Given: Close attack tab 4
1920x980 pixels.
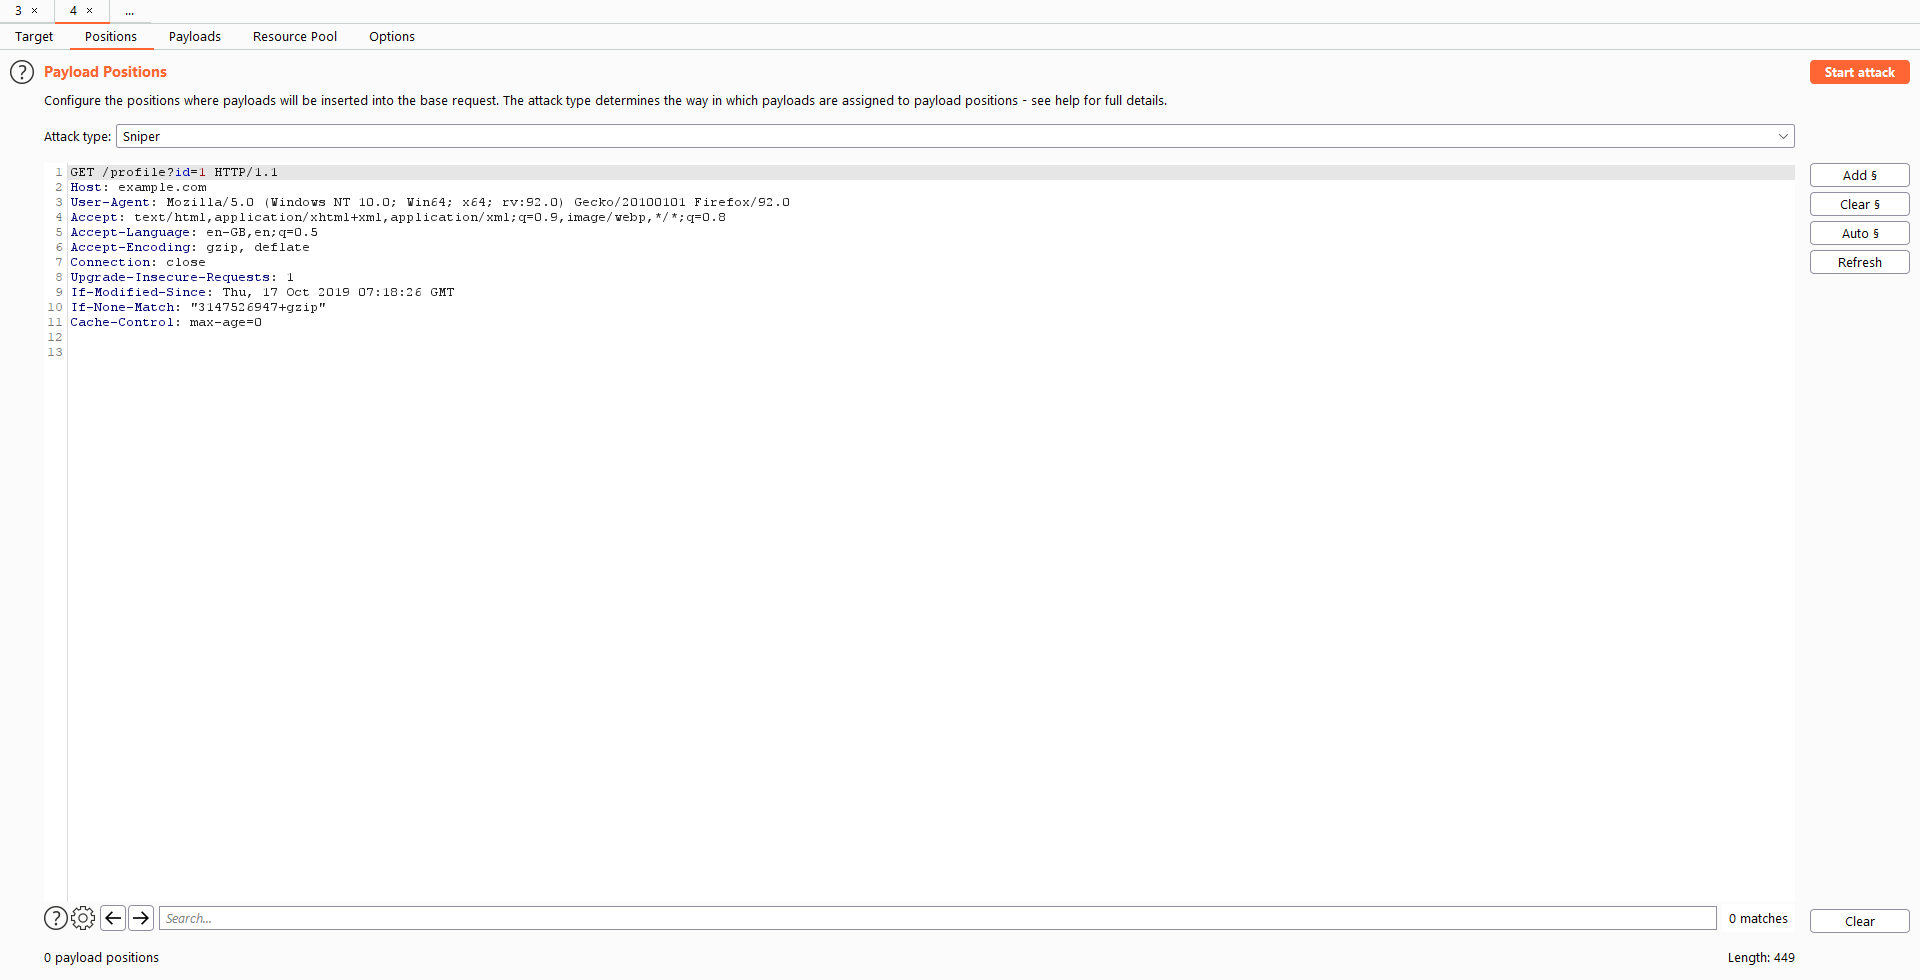Looking at the screenshot, I should coord(90,11).
